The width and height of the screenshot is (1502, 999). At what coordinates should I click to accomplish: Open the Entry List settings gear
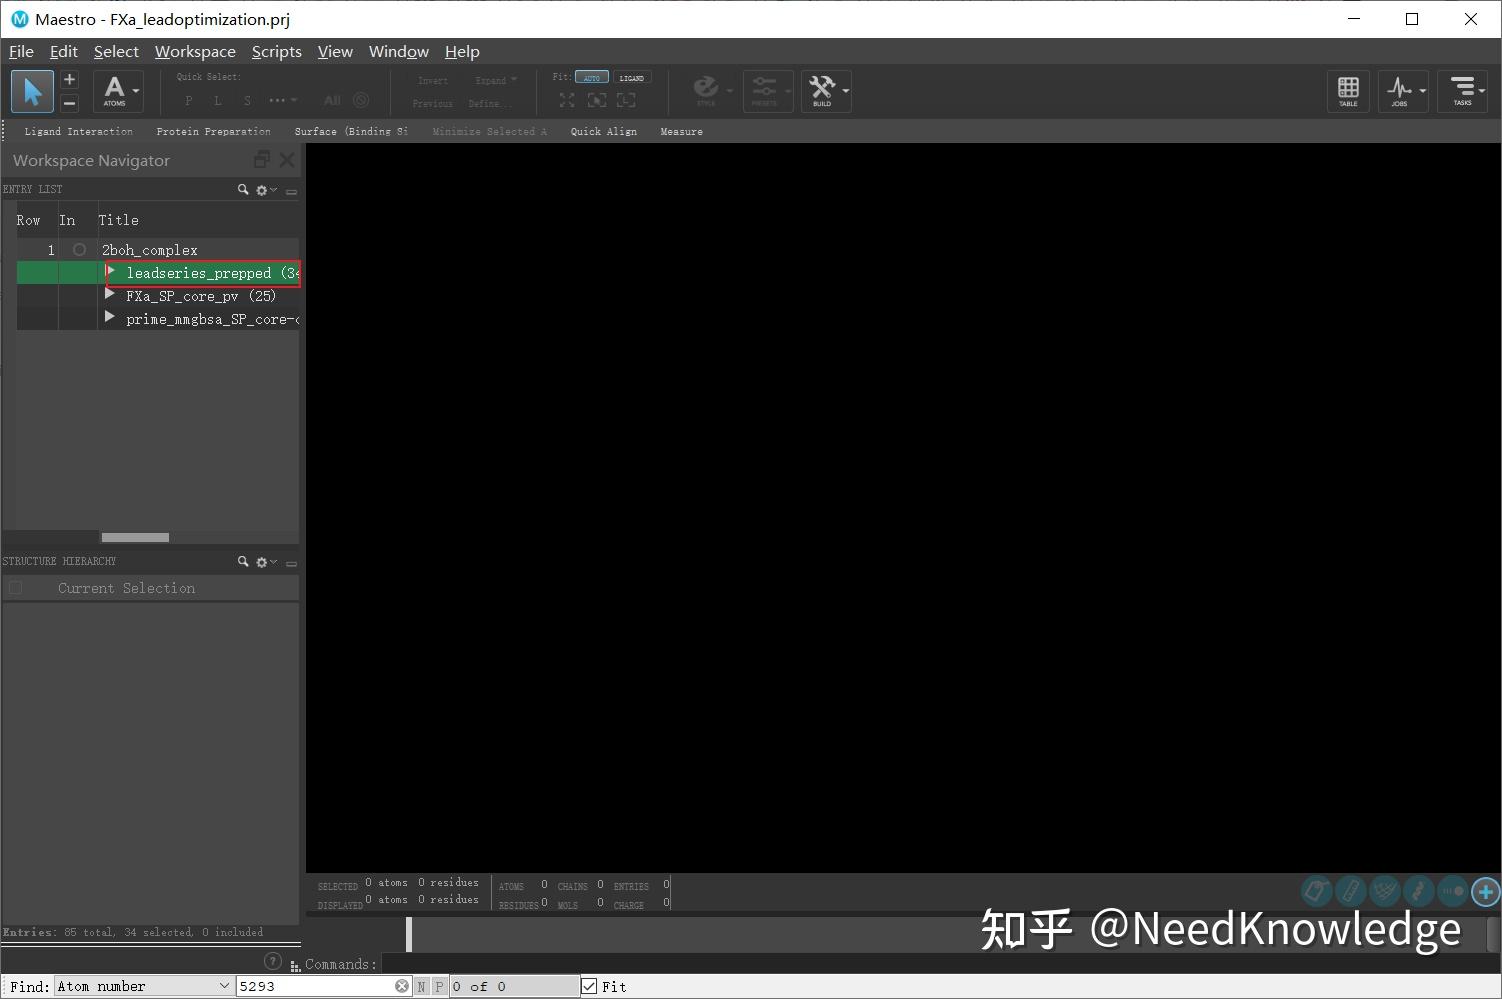261,189
